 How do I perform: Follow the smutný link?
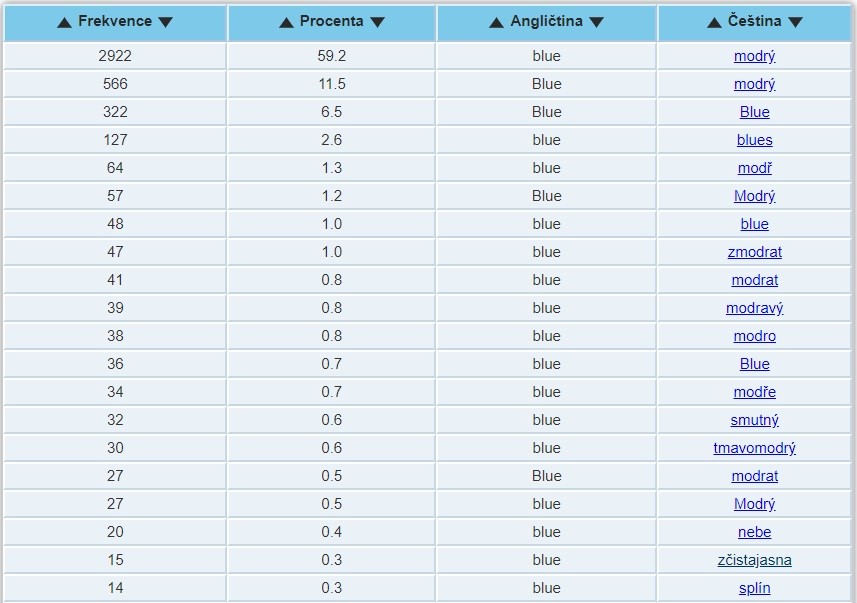[754, 420]
